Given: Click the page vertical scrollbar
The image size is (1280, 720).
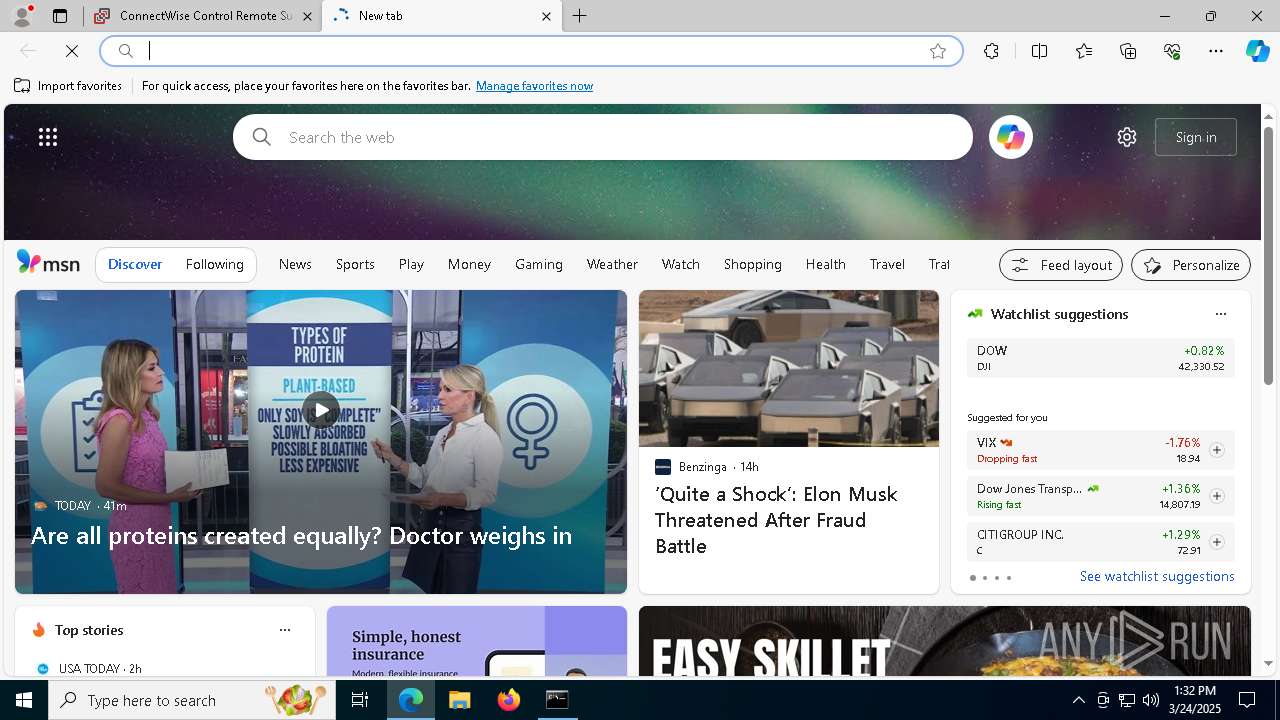Looking at the screenshot, I should 1268,254.
